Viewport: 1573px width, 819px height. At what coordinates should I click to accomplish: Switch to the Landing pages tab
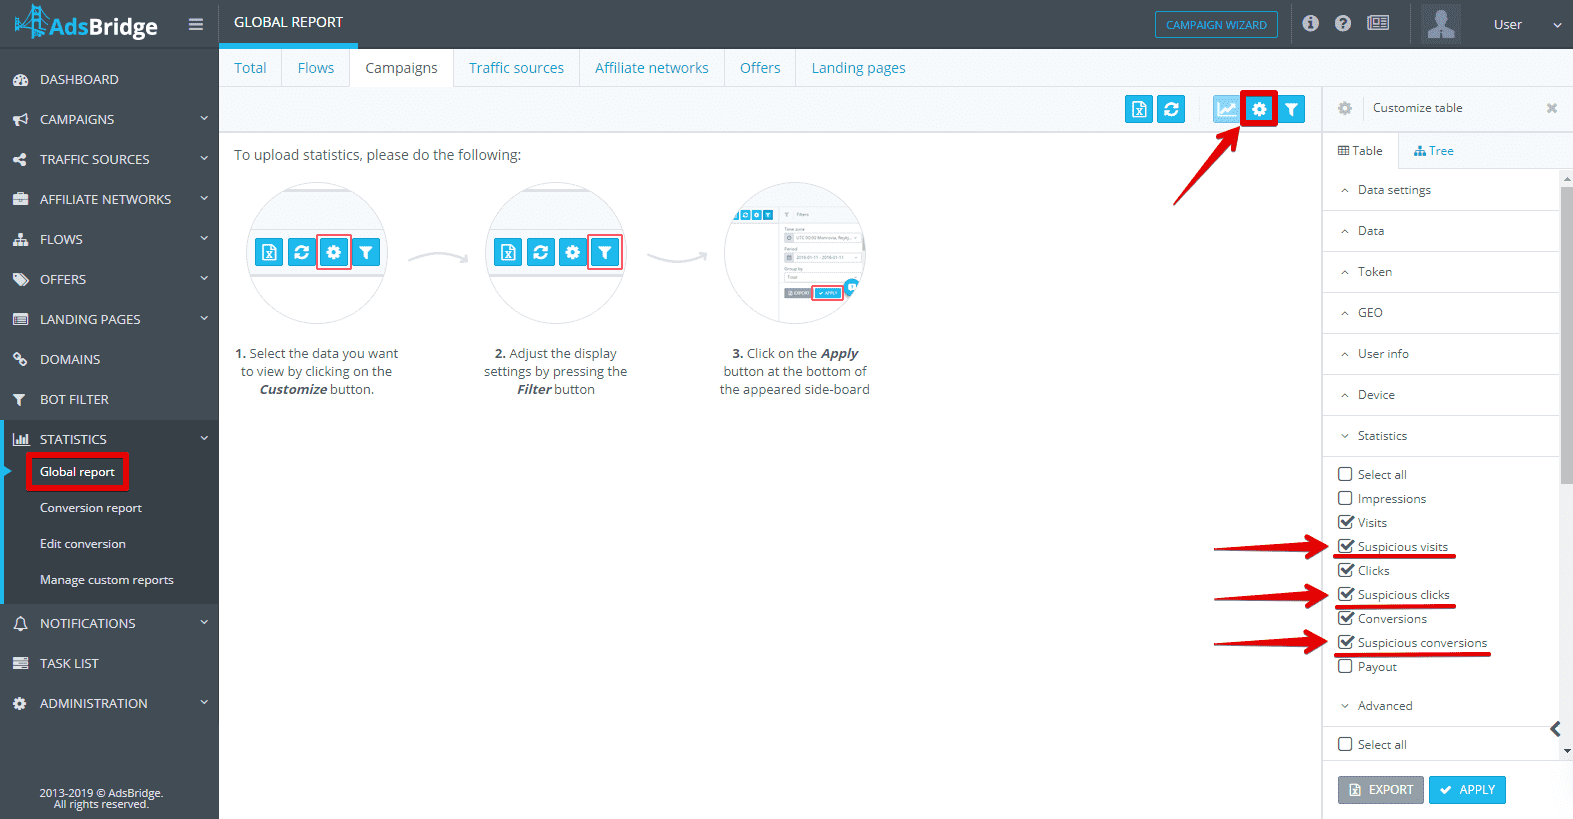pyautogui.click(x=858, y=68)
